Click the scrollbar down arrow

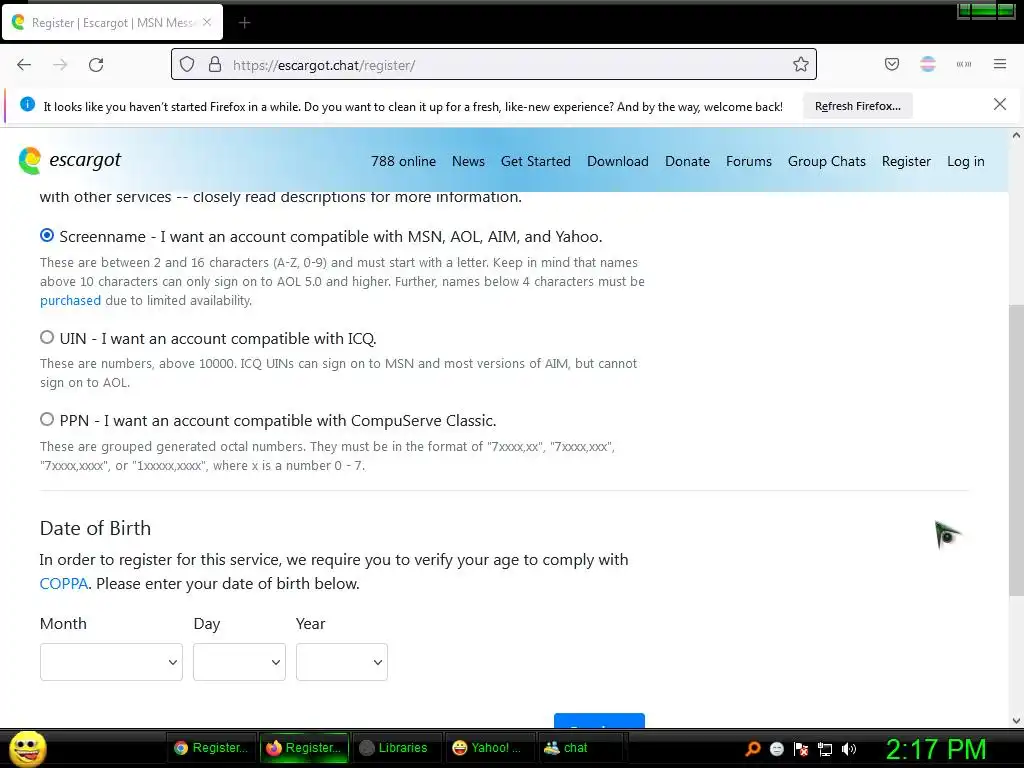[1016, 720]
